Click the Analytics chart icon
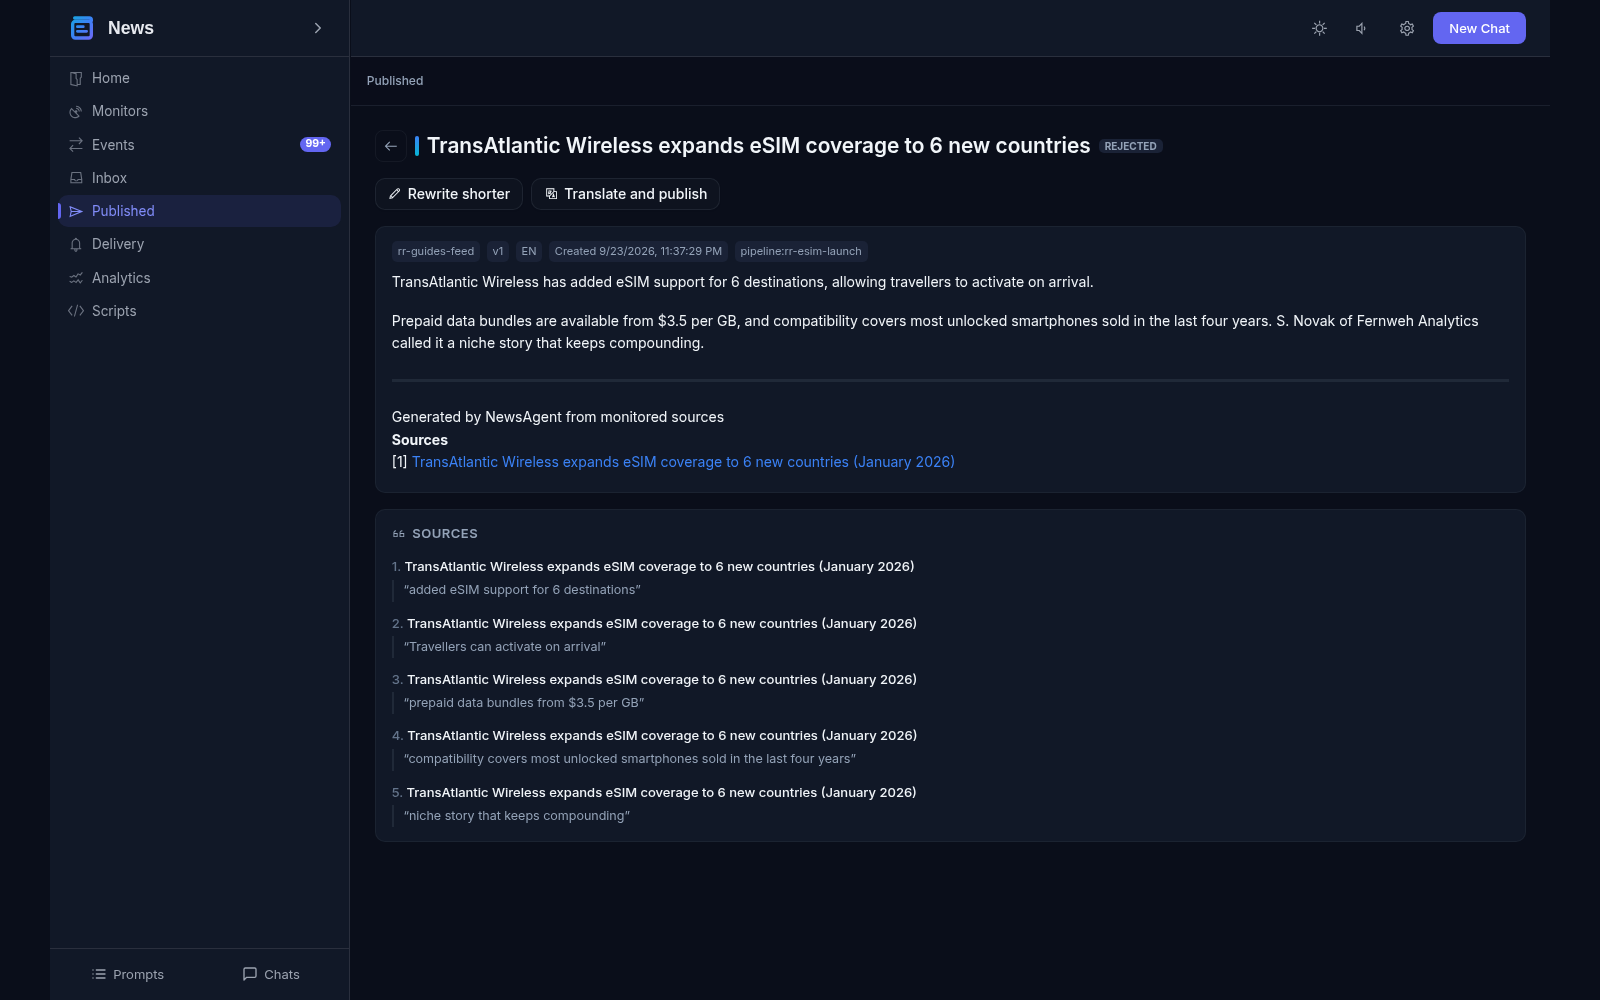Viewport: 1600px width, 1000px height. coord(76,278)
